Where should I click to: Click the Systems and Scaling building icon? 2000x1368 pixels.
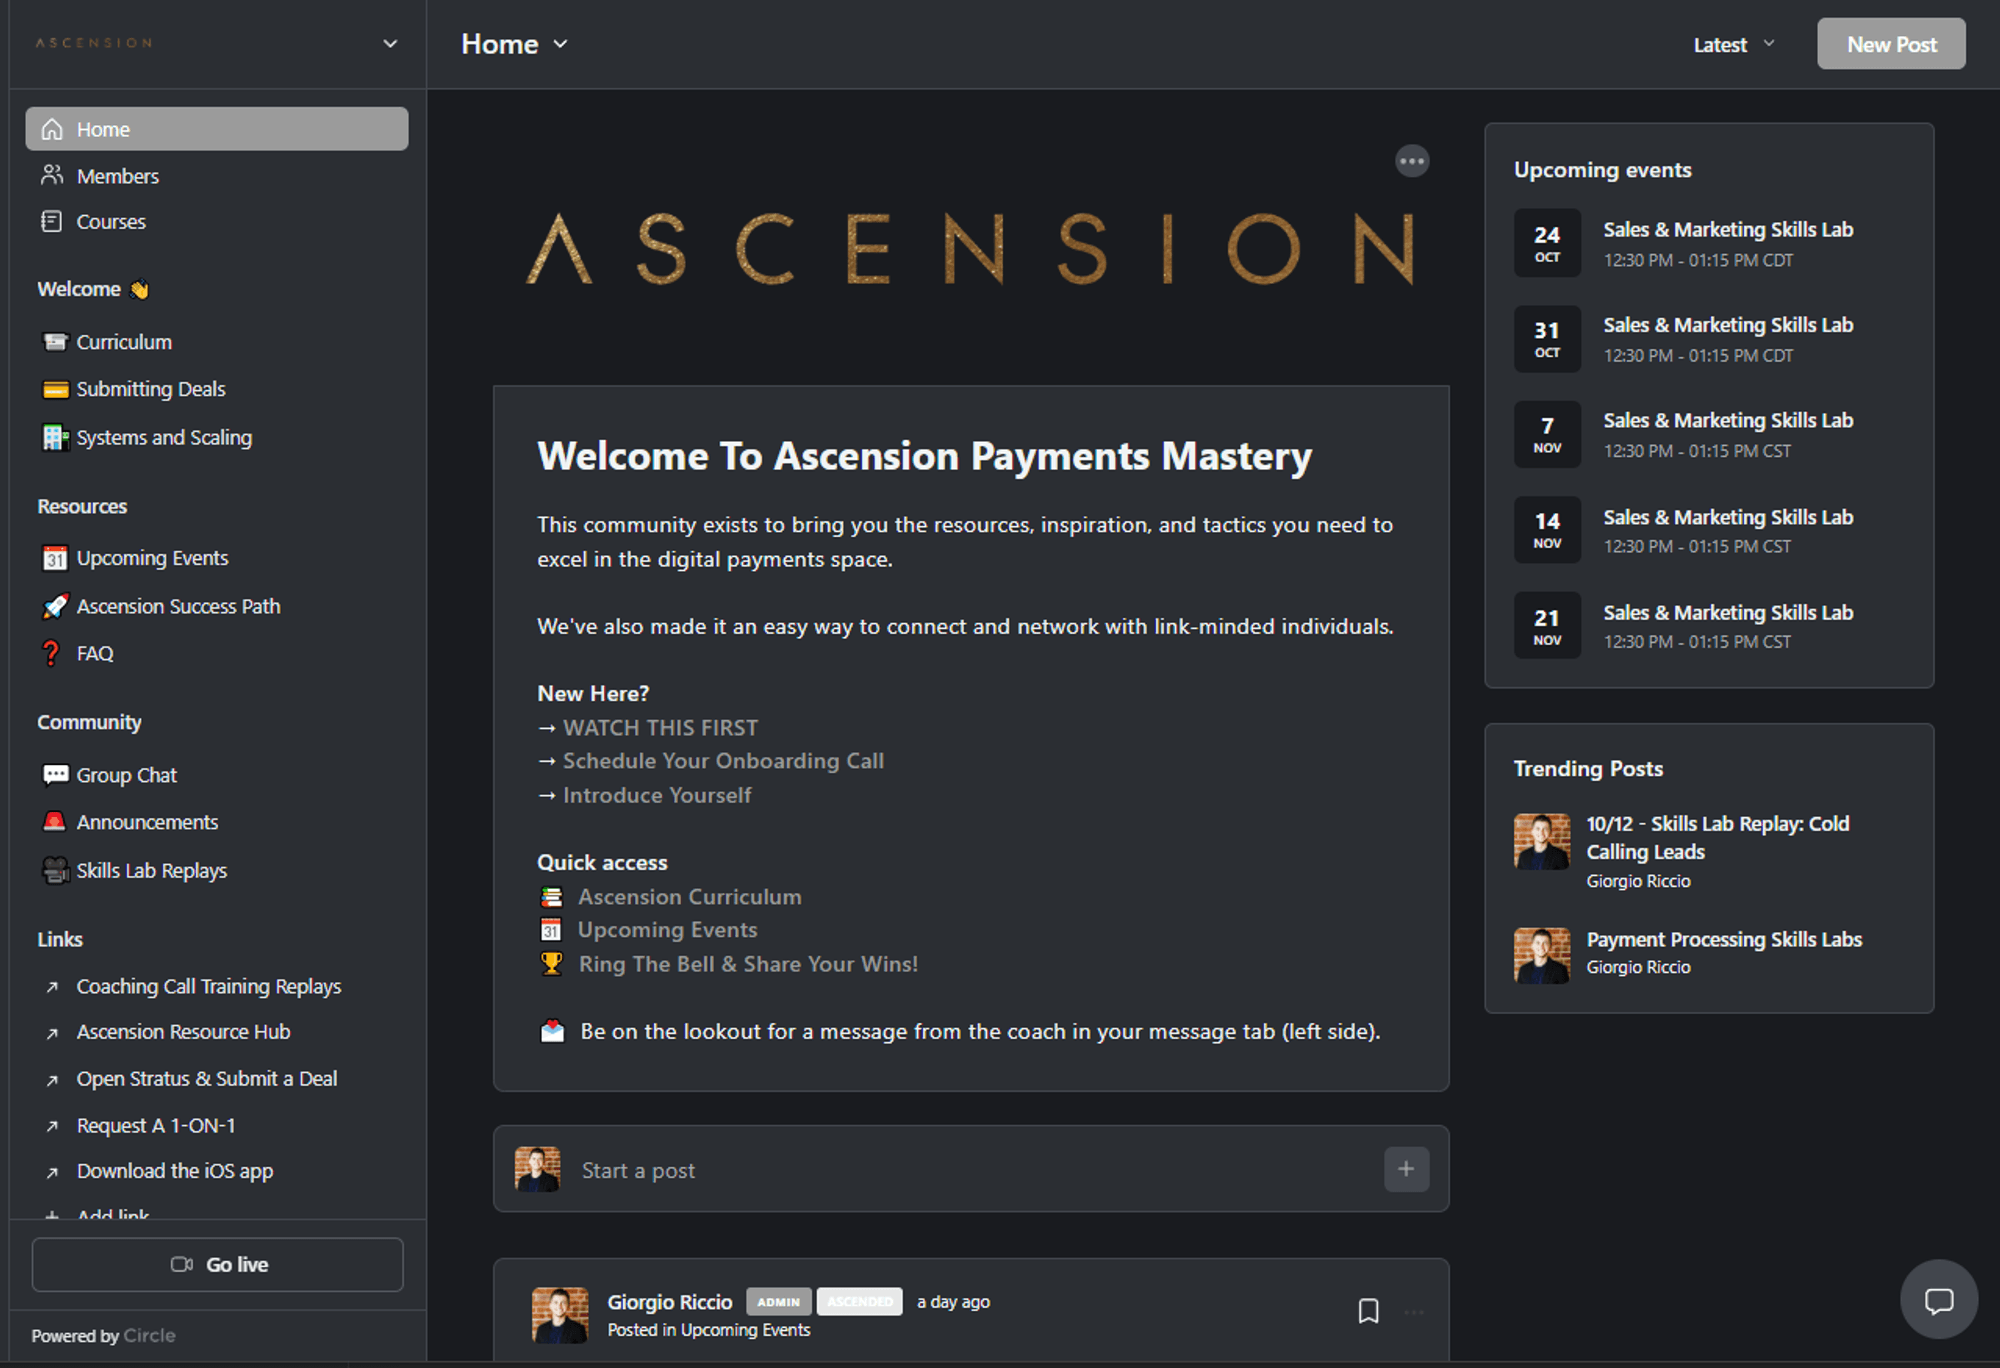(x=55, y=437)
